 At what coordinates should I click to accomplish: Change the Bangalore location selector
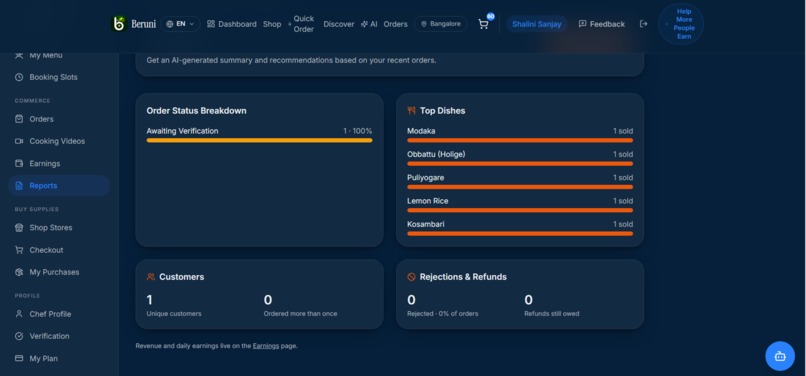coord(441,24)
